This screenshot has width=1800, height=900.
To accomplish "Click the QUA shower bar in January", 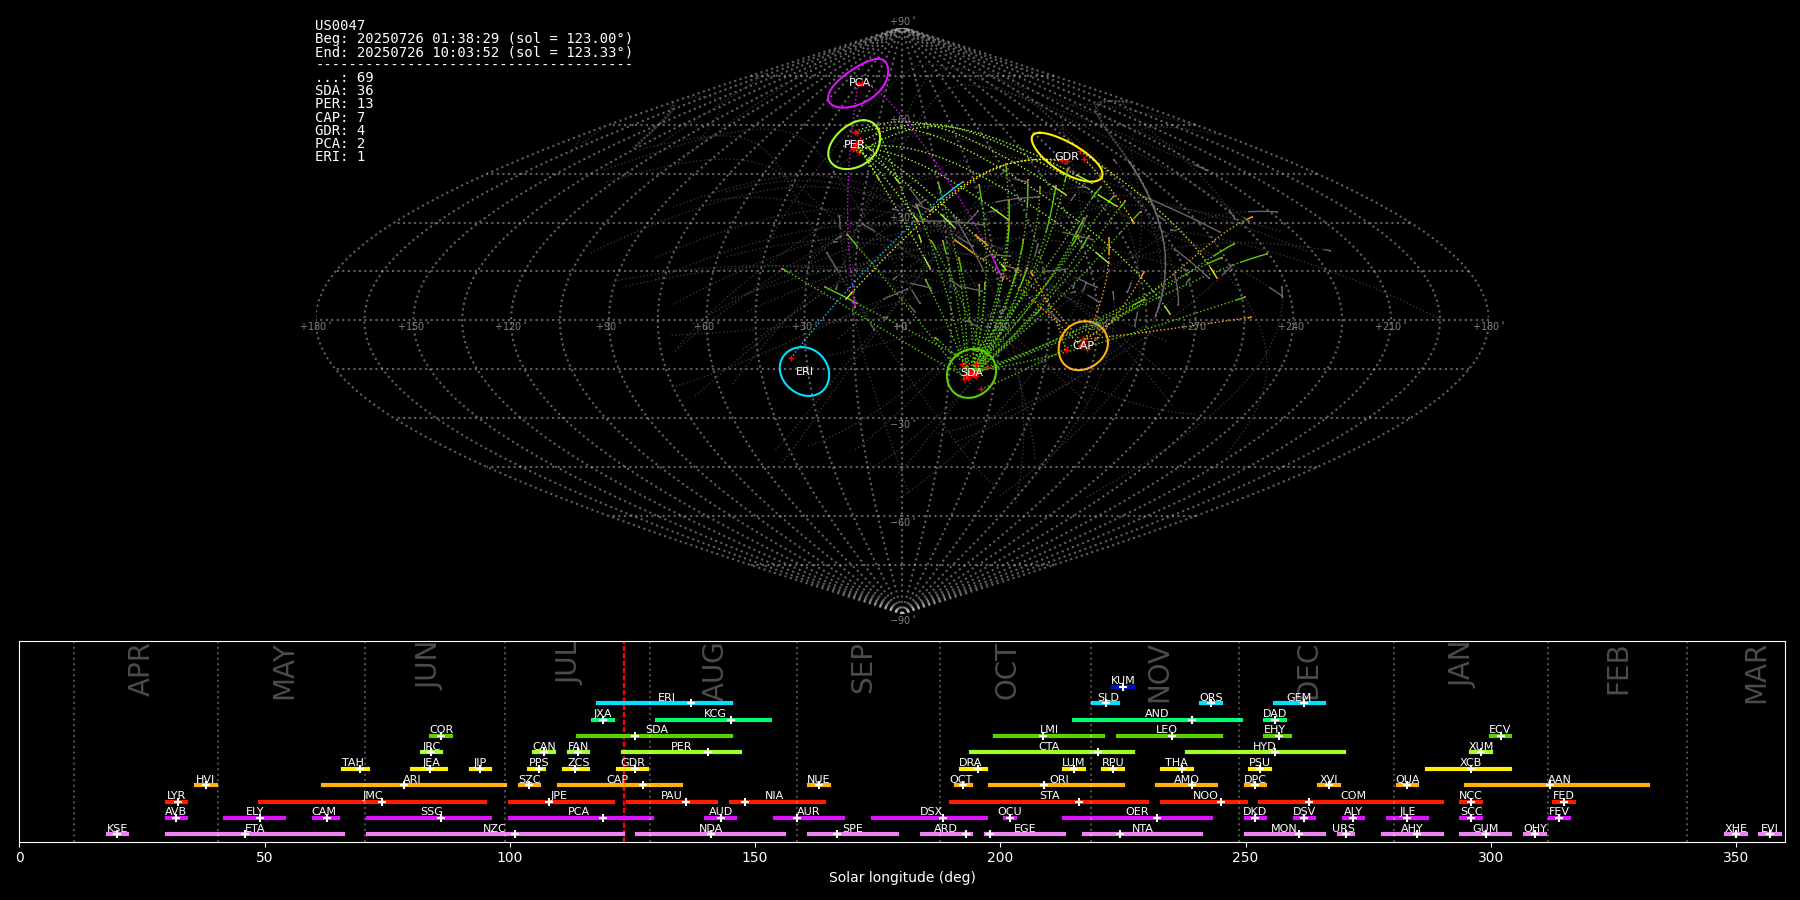I will point(1407,785).
